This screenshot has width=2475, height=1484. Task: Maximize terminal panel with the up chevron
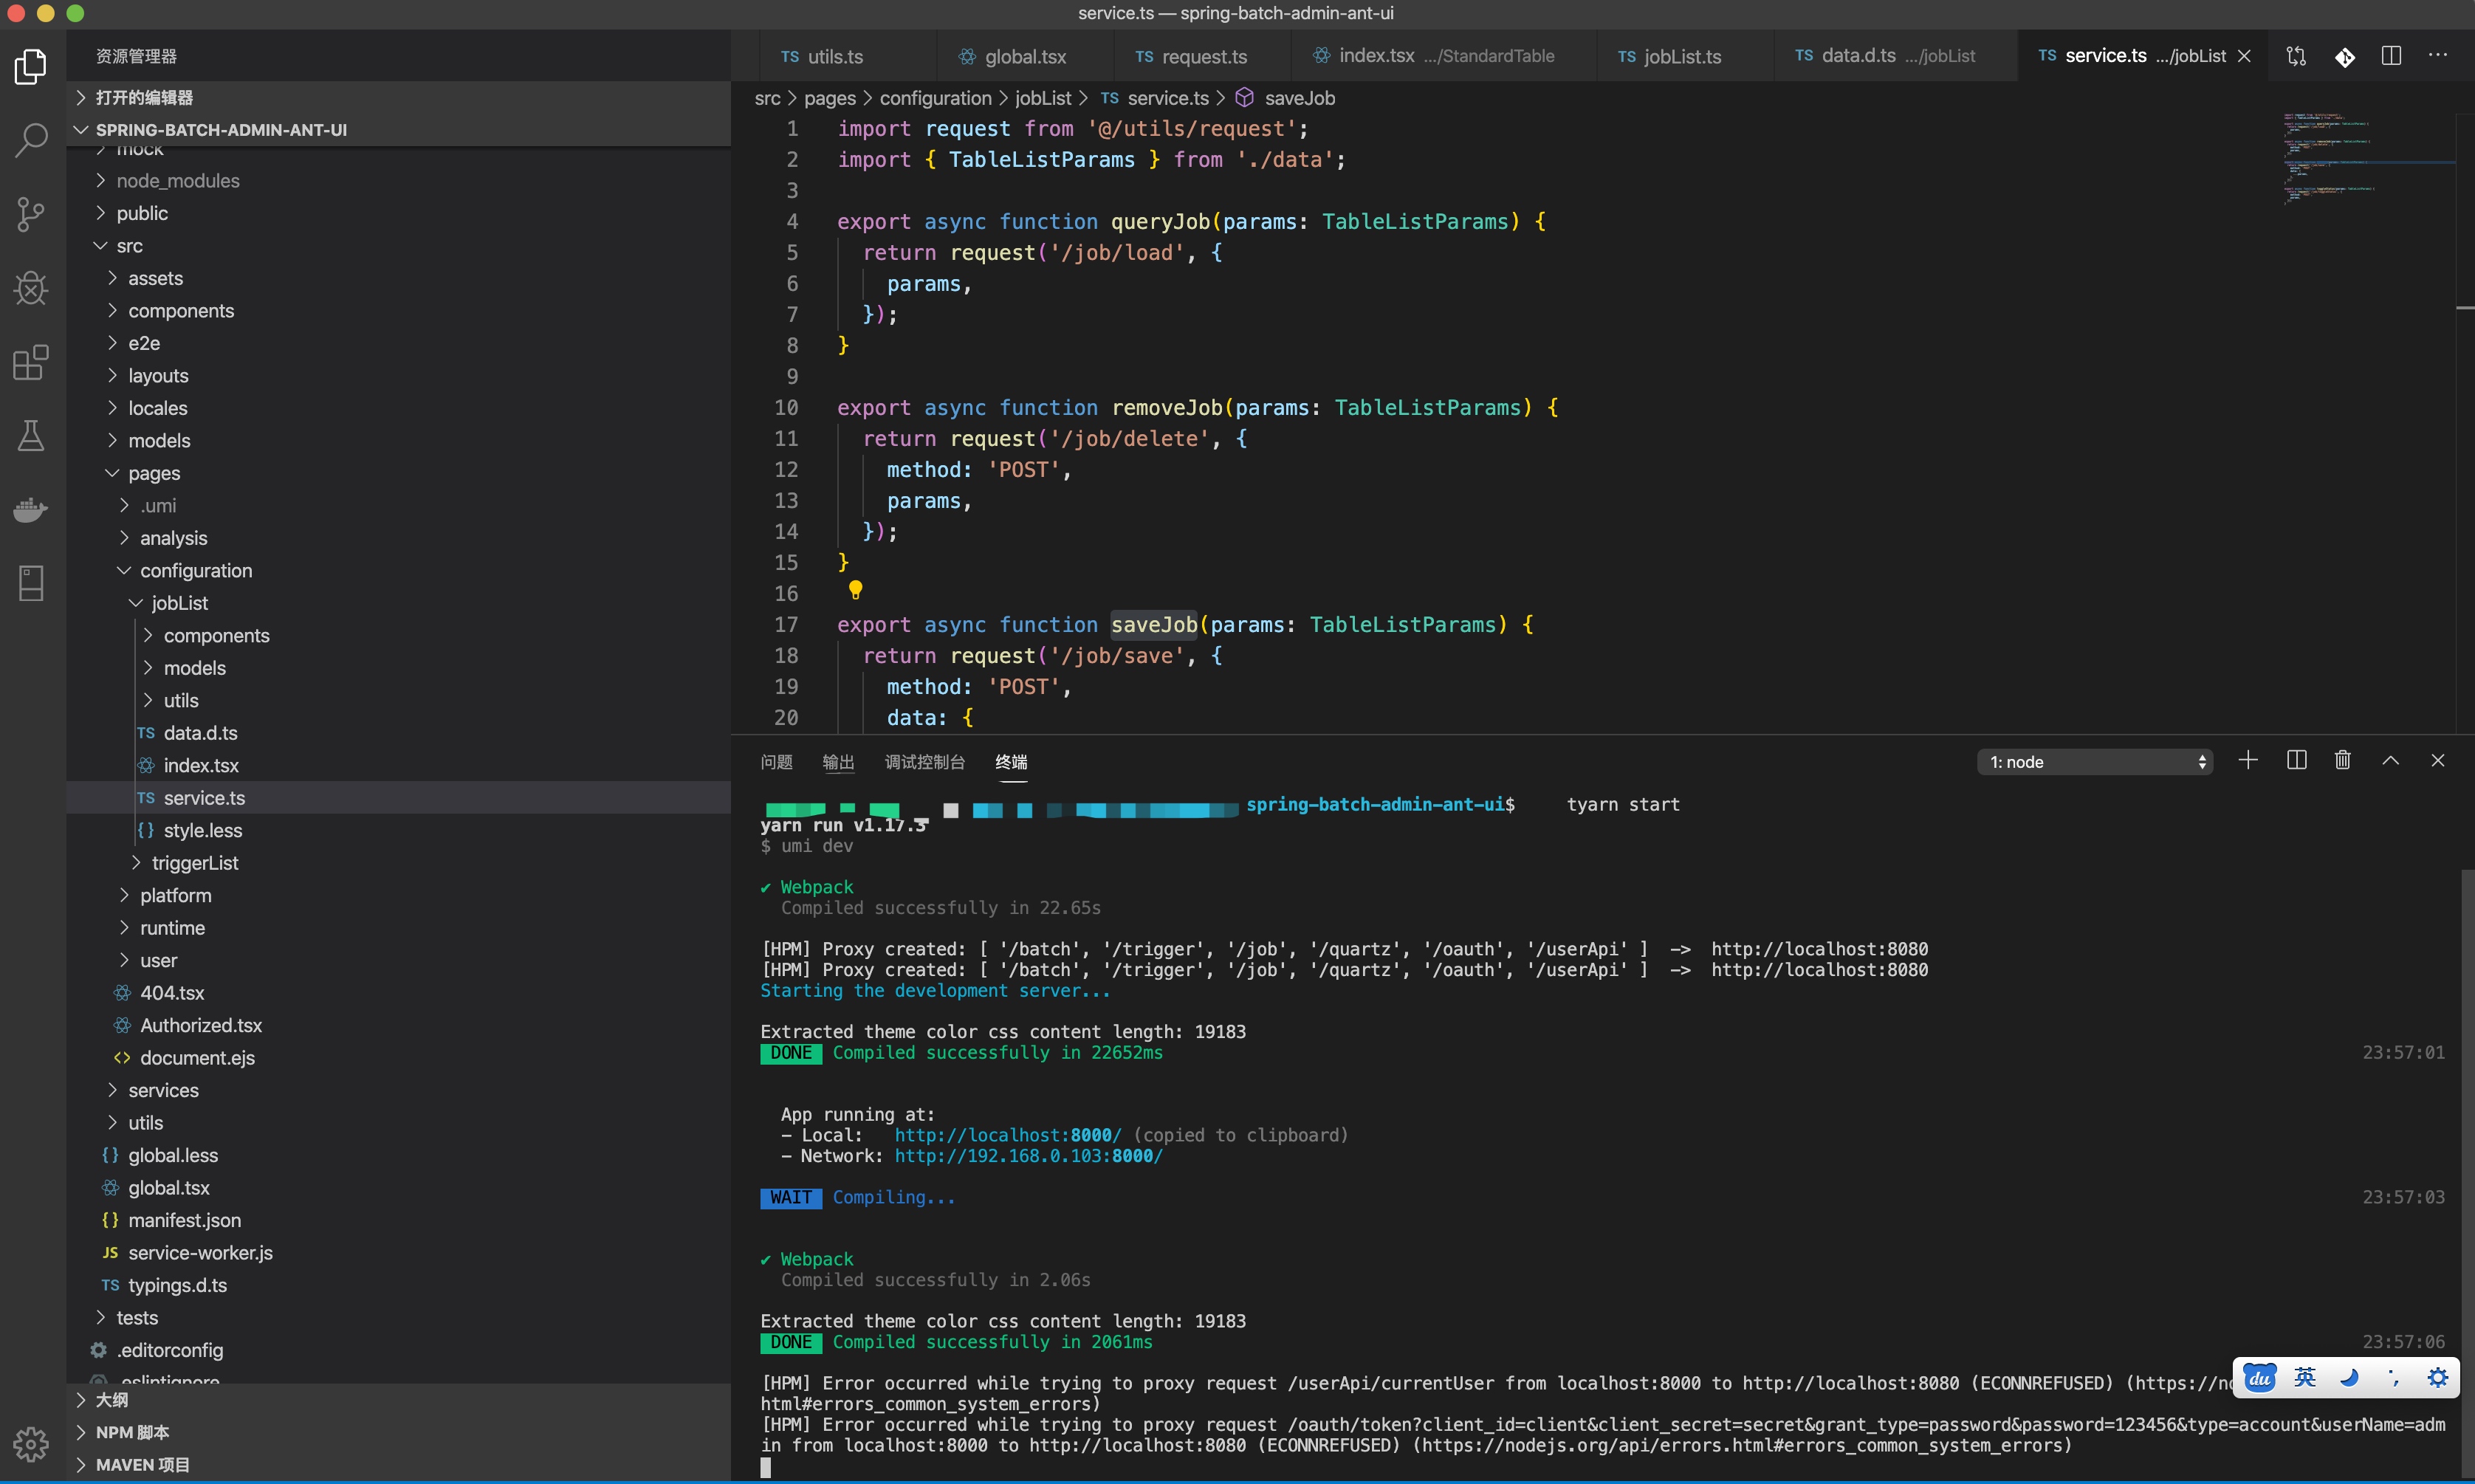click(x=2390, y=761)
